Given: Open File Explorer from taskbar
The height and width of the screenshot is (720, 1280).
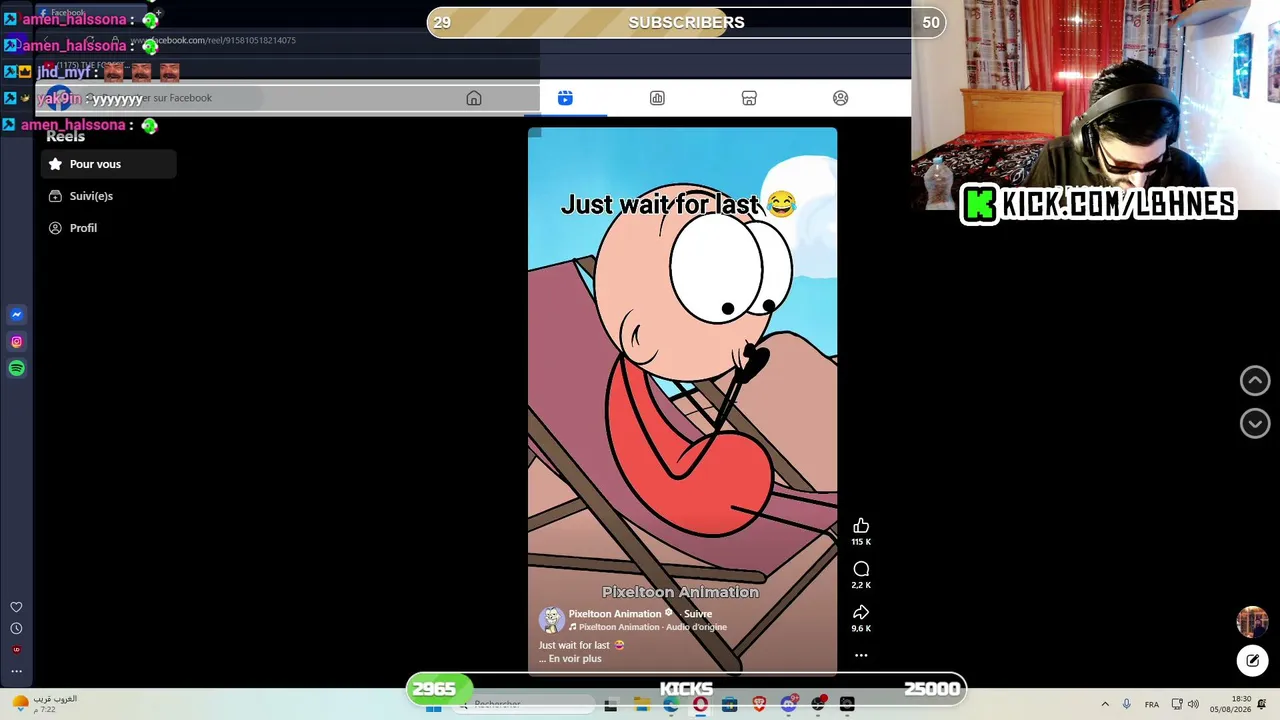Looking at the screenshot, I should 642,705.
